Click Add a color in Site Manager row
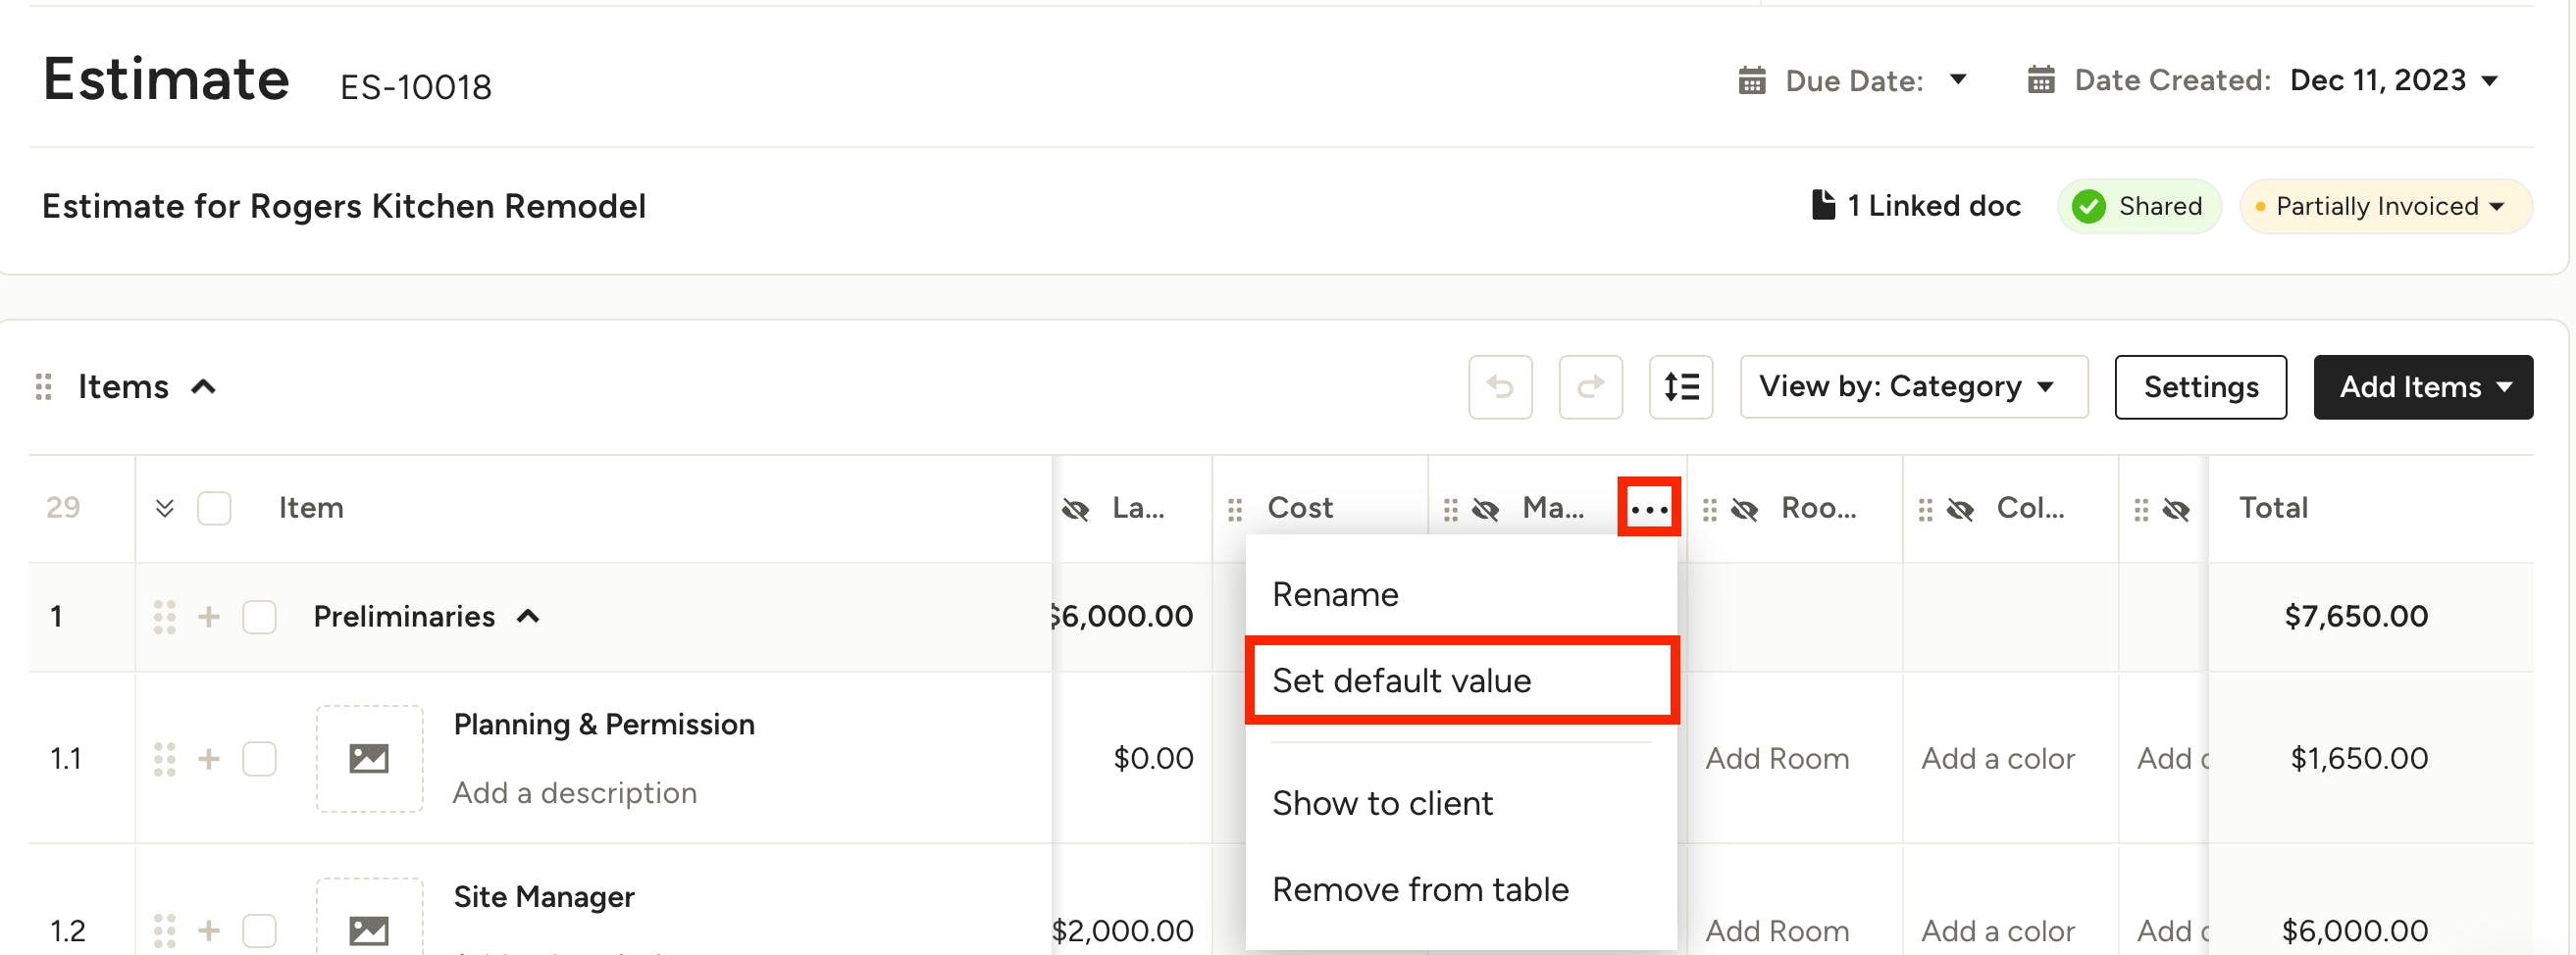 coord(1997,931)
